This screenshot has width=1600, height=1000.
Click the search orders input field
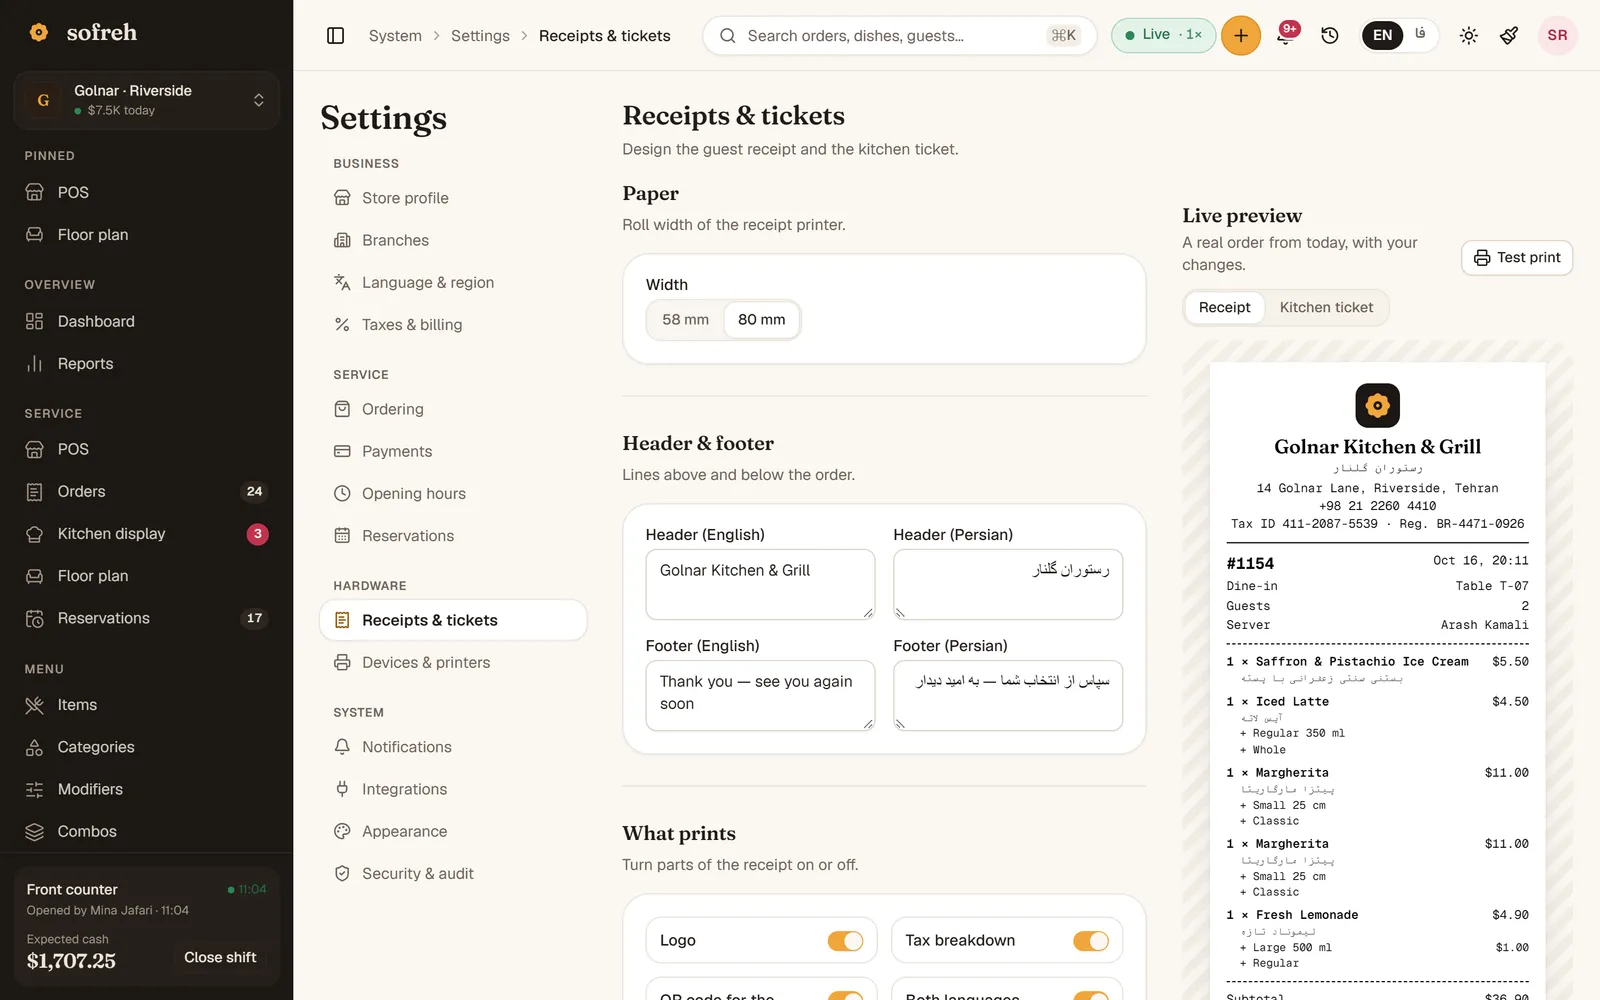click(x=900, y=36)
